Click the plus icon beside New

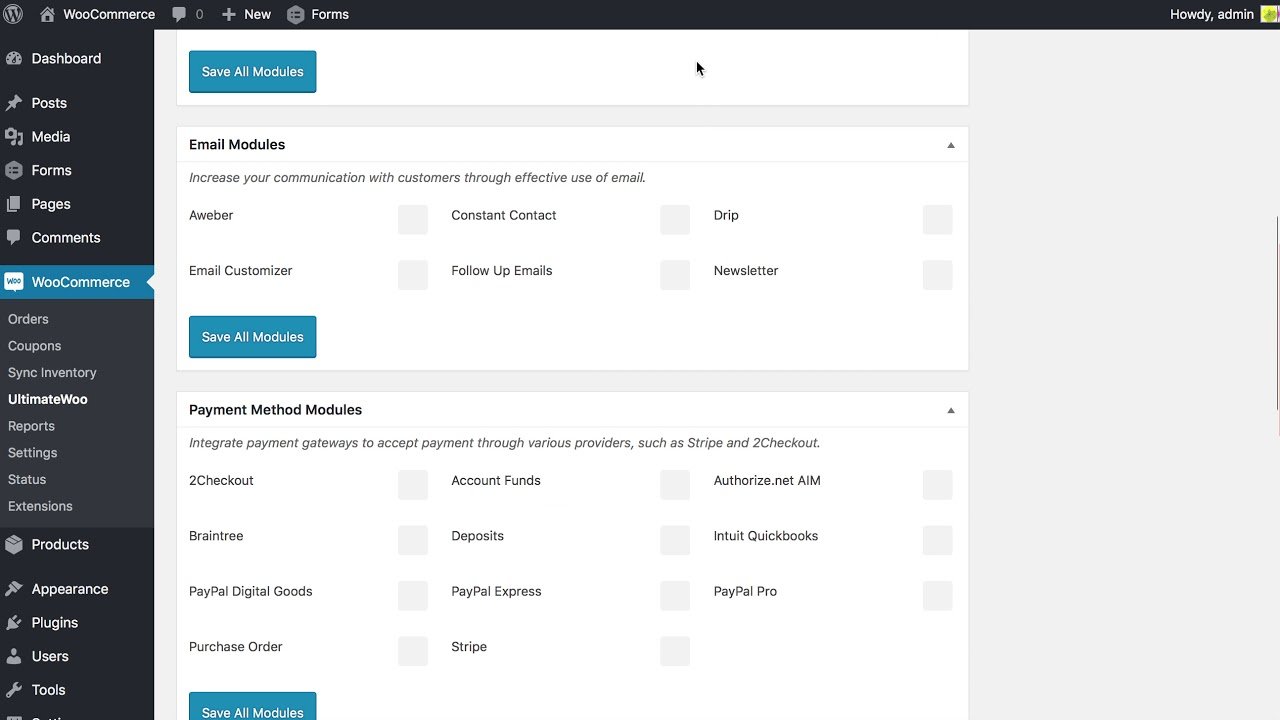pyautogui.click(x=229, y=14)
